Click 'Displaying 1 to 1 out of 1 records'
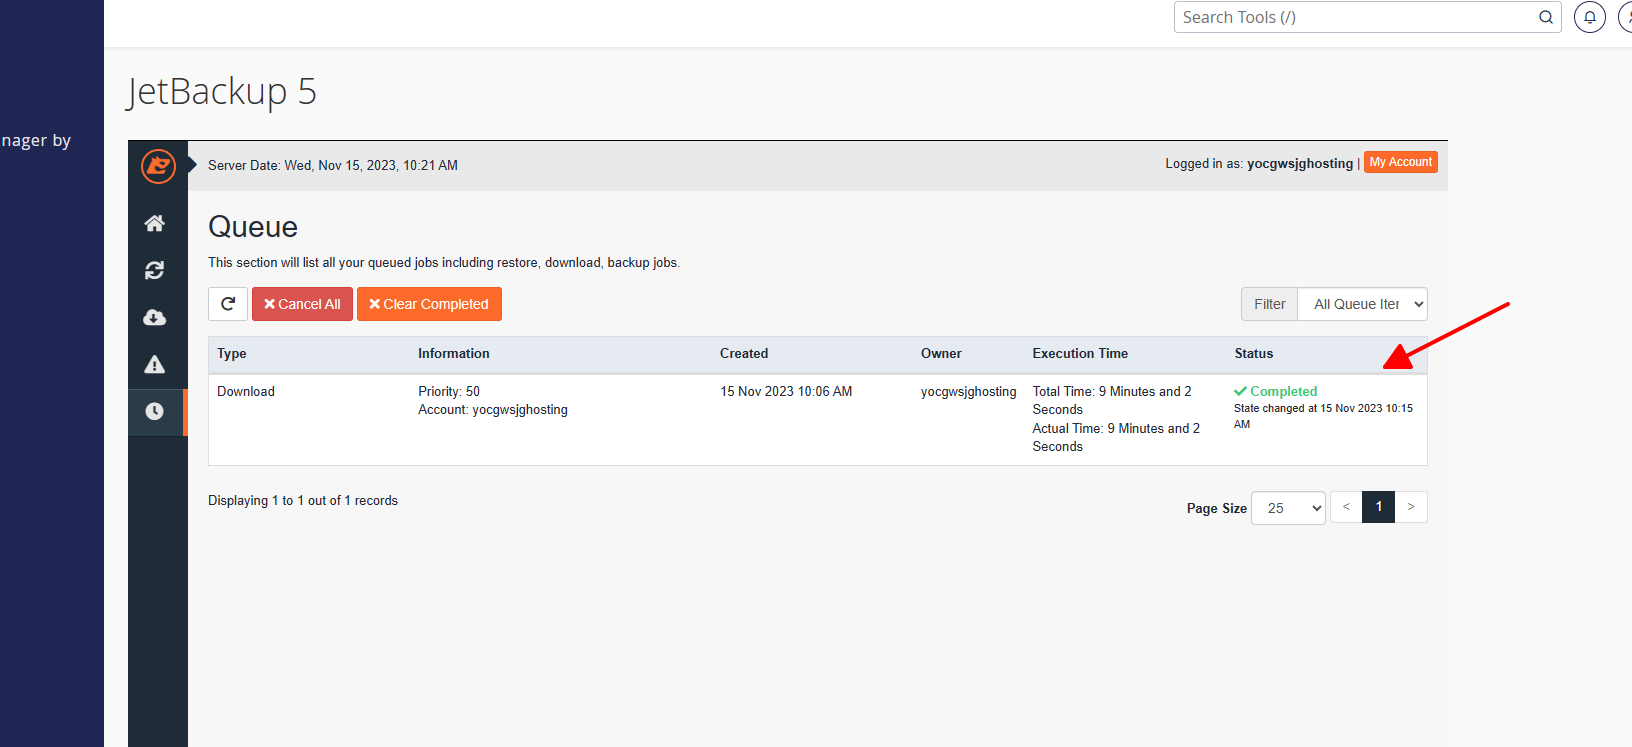 point(303,501)
